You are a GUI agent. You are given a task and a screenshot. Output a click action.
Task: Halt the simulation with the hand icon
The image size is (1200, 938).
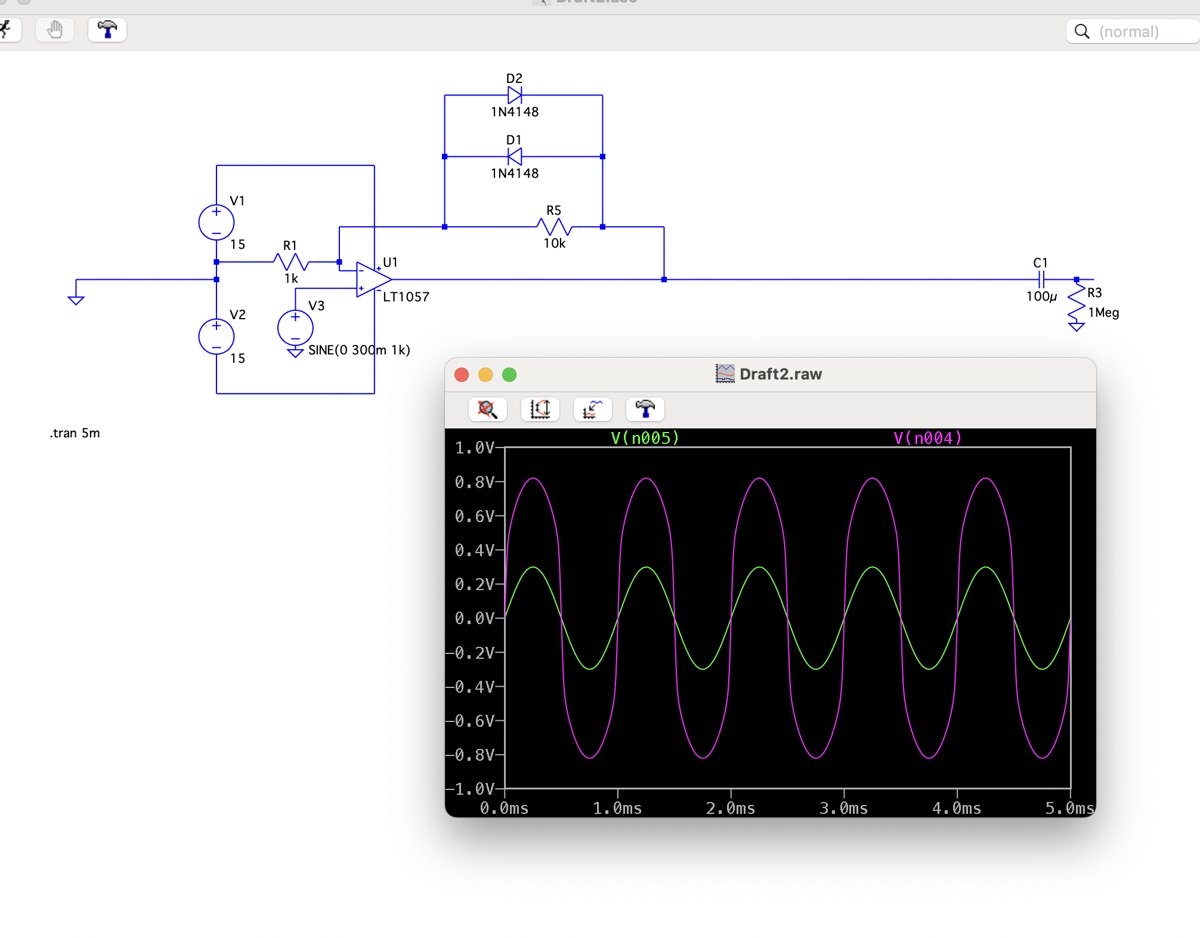tap(55, 30)
